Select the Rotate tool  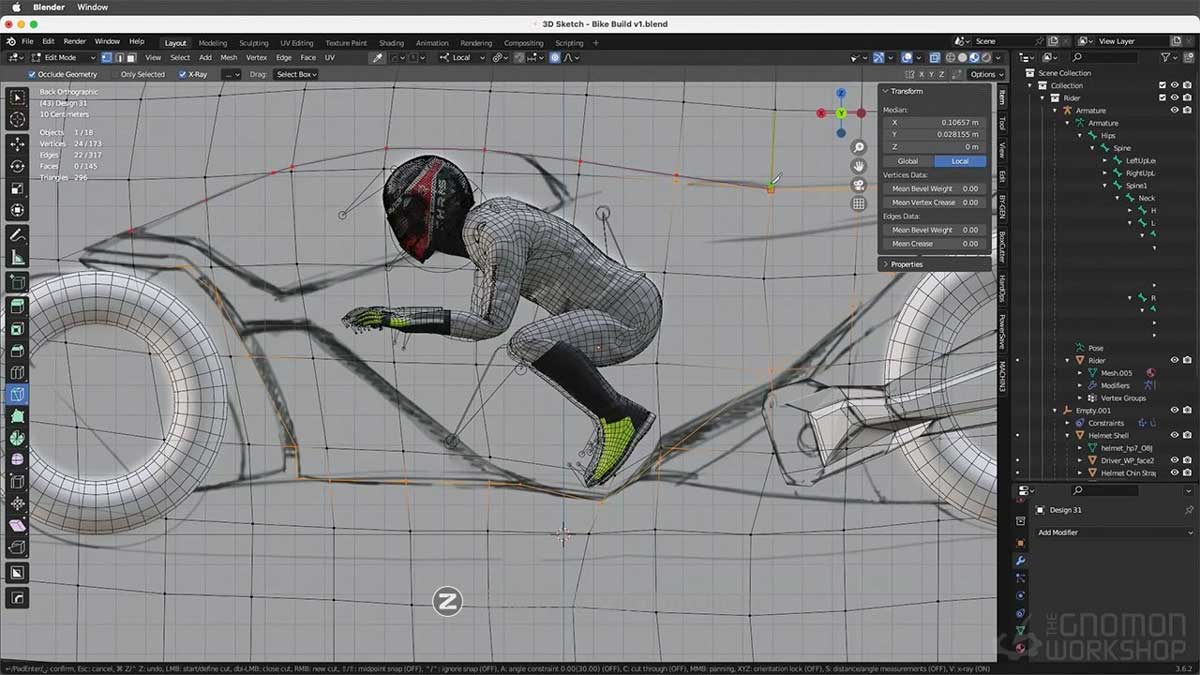15,168
